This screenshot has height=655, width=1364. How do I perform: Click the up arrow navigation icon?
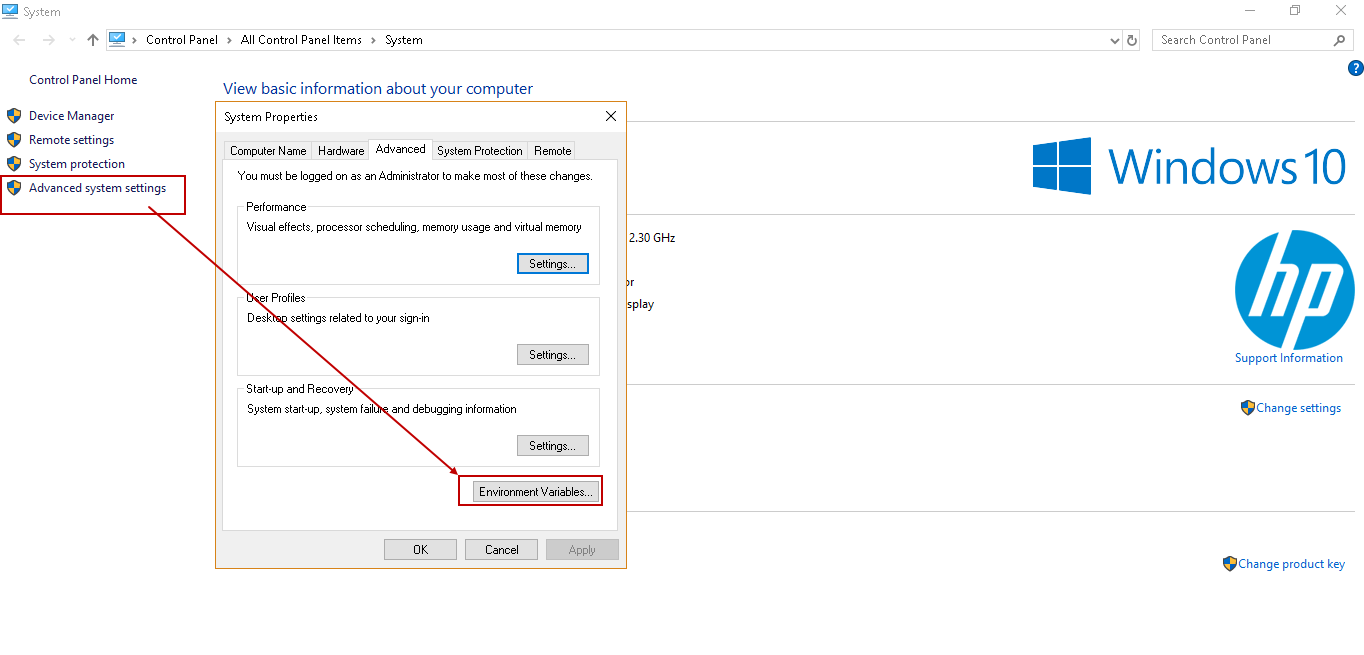(x=93, y=40)
